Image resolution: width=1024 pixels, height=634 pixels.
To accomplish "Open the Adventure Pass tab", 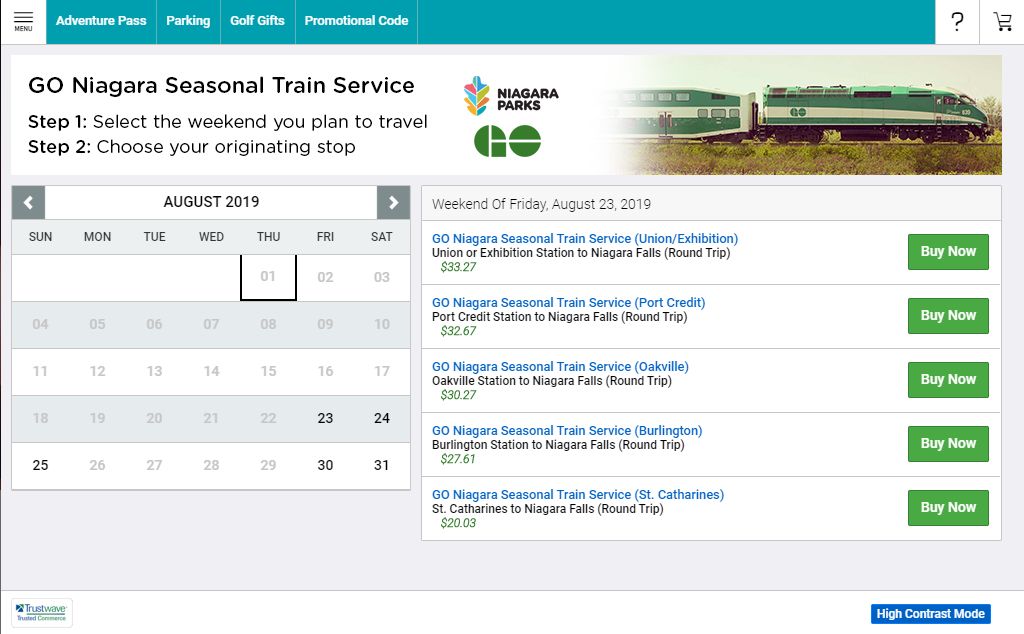I will coord(101,21).
